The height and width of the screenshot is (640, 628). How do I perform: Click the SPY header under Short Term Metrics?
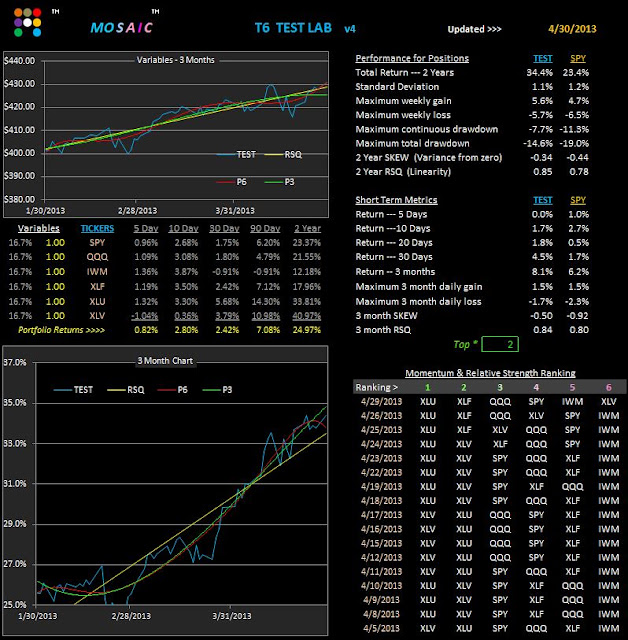(578, 200)
